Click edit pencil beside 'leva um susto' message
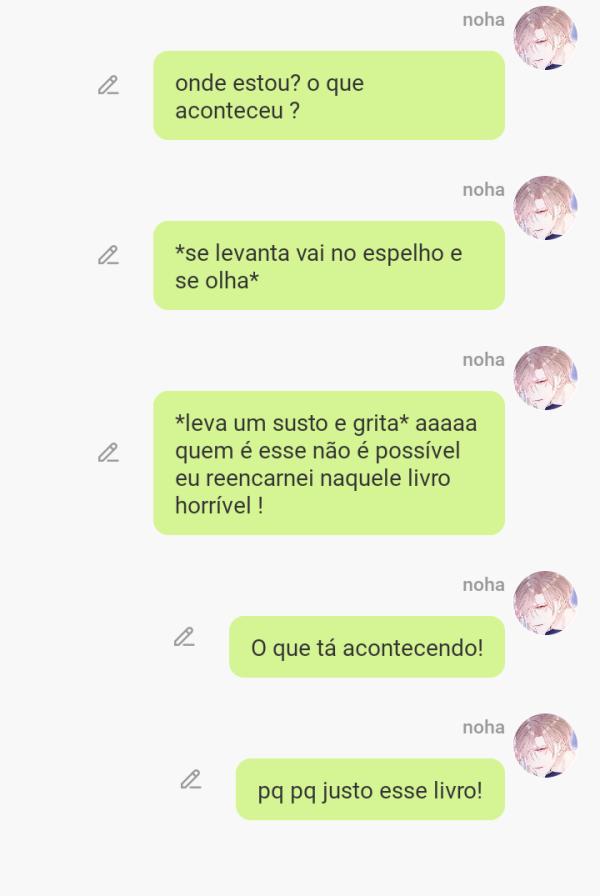 (x=108, y=452)
